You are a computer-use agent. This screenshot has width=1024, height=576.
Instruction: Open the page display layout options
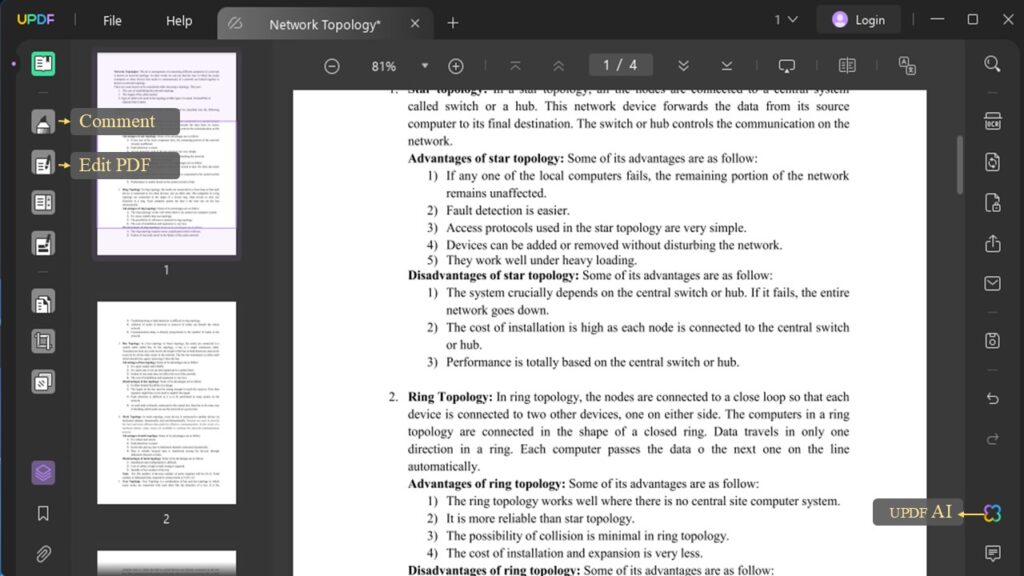pos(847,66)
